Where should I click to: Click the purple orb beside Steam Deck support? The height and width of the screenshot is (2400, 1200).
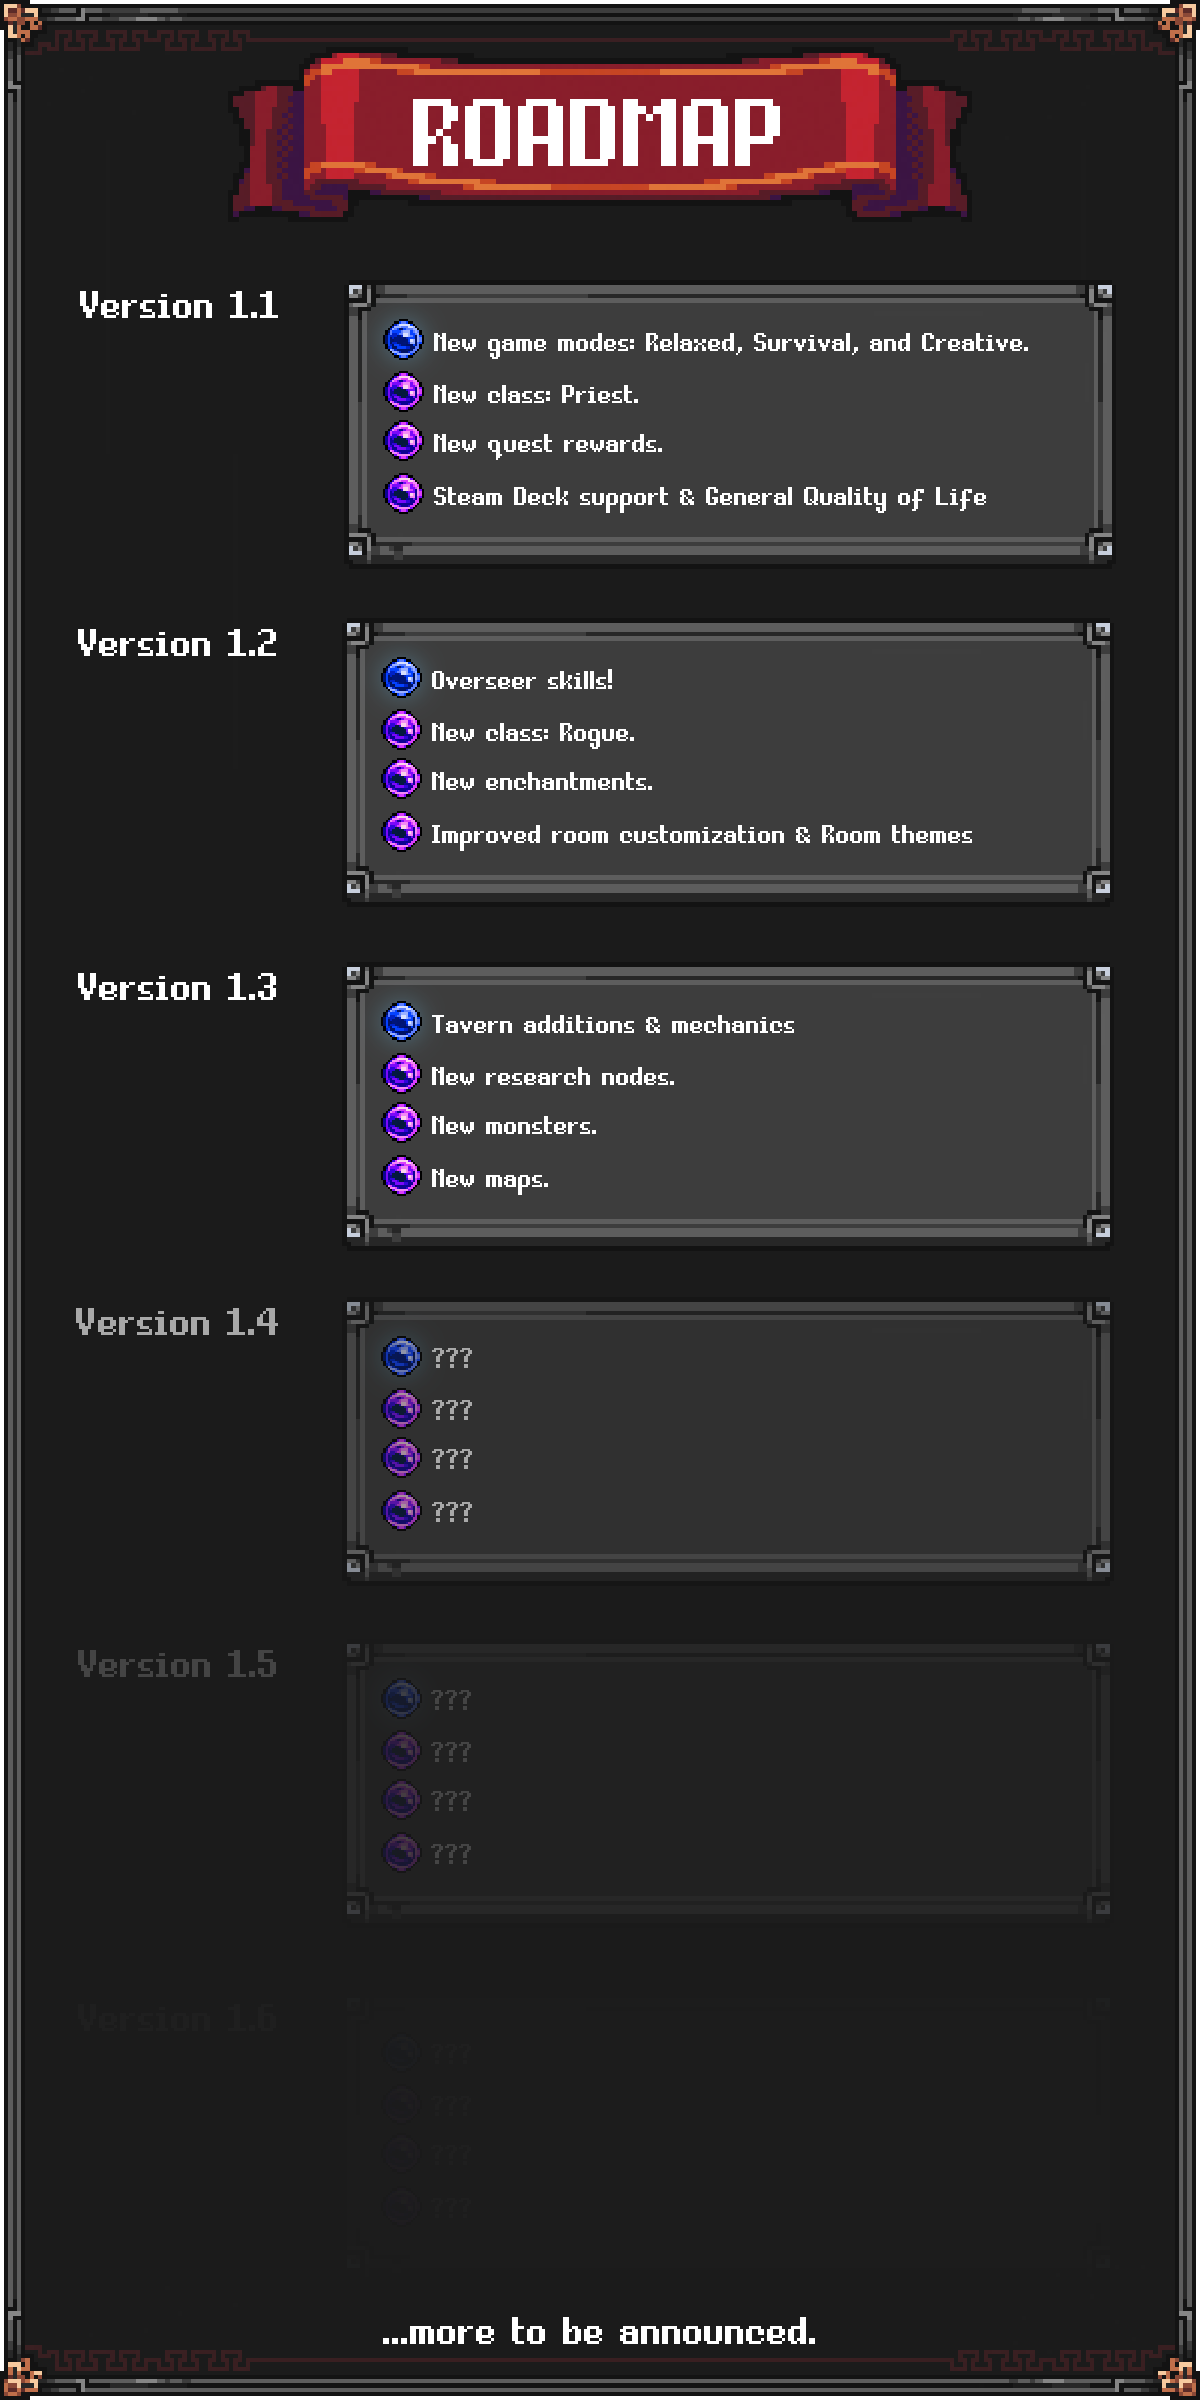click(403, 494)
